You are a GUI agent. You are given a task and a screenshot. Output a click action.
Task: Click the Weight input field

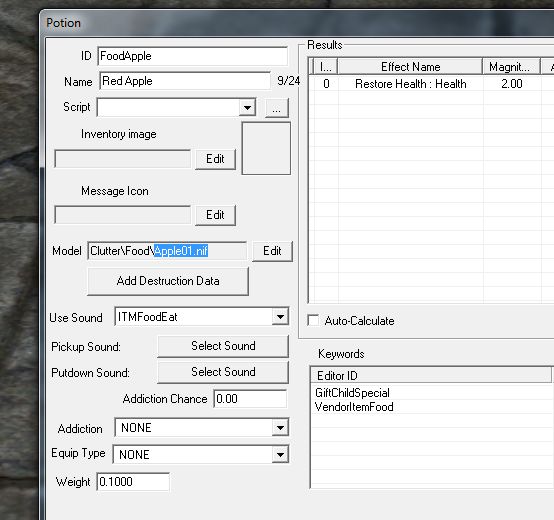pos(133,482)
